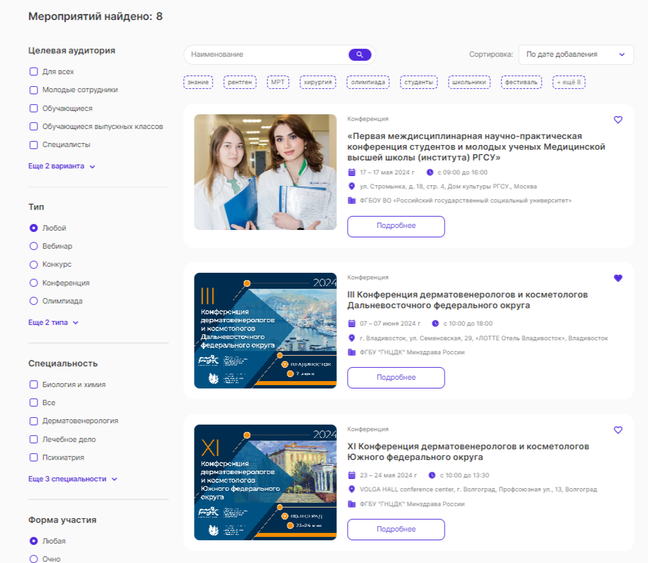
Task: Click calendar icon next to 23 – 24 мая 2024
Action: click(x=351, y=475)
